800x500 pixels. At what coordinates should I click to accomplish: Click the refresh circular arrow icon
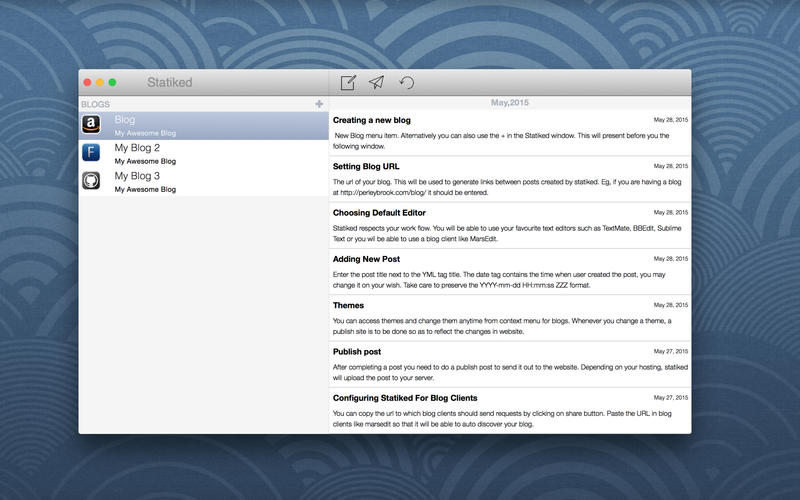(x=407, y=82)
